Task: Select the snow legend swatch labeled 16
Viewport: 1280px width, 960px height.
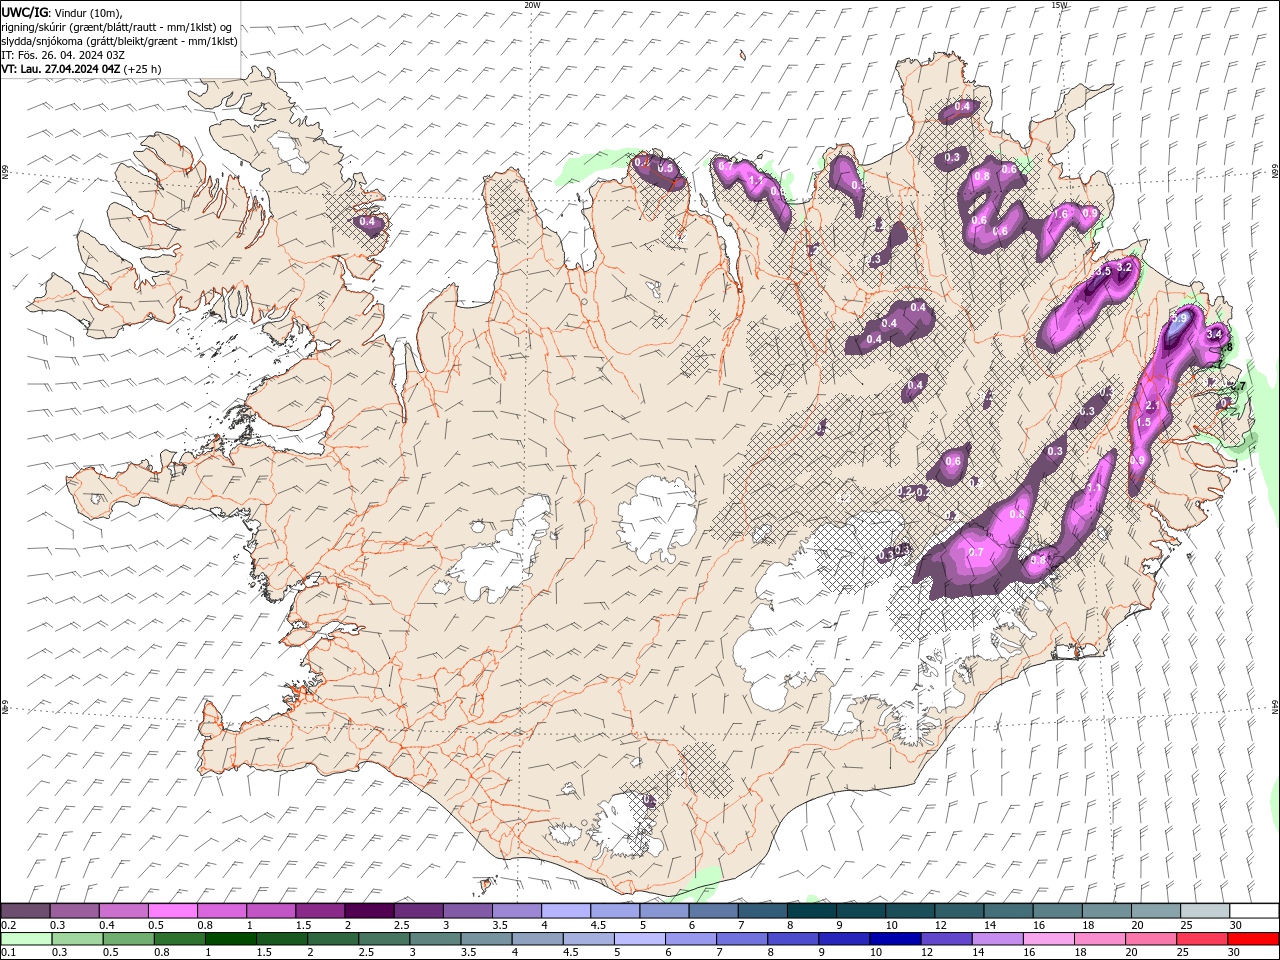Action: (x=1057, y=911)
